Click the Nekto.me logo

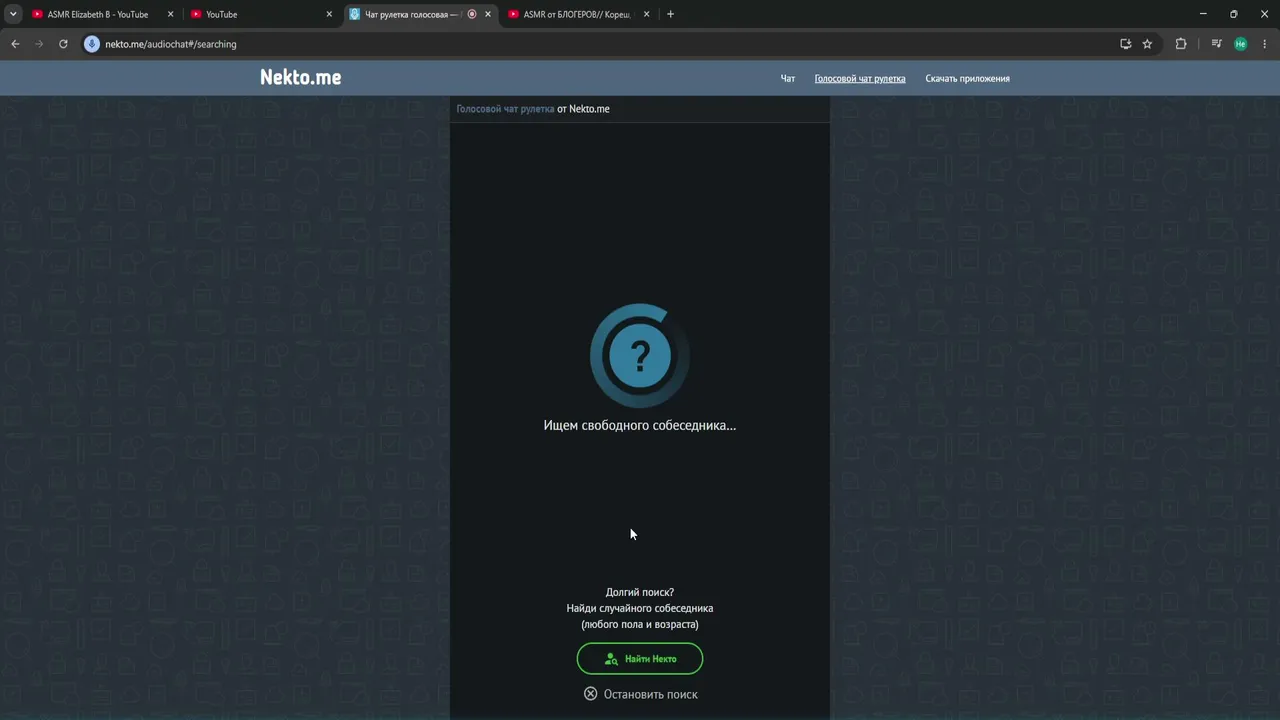click(x=300, y=77)
